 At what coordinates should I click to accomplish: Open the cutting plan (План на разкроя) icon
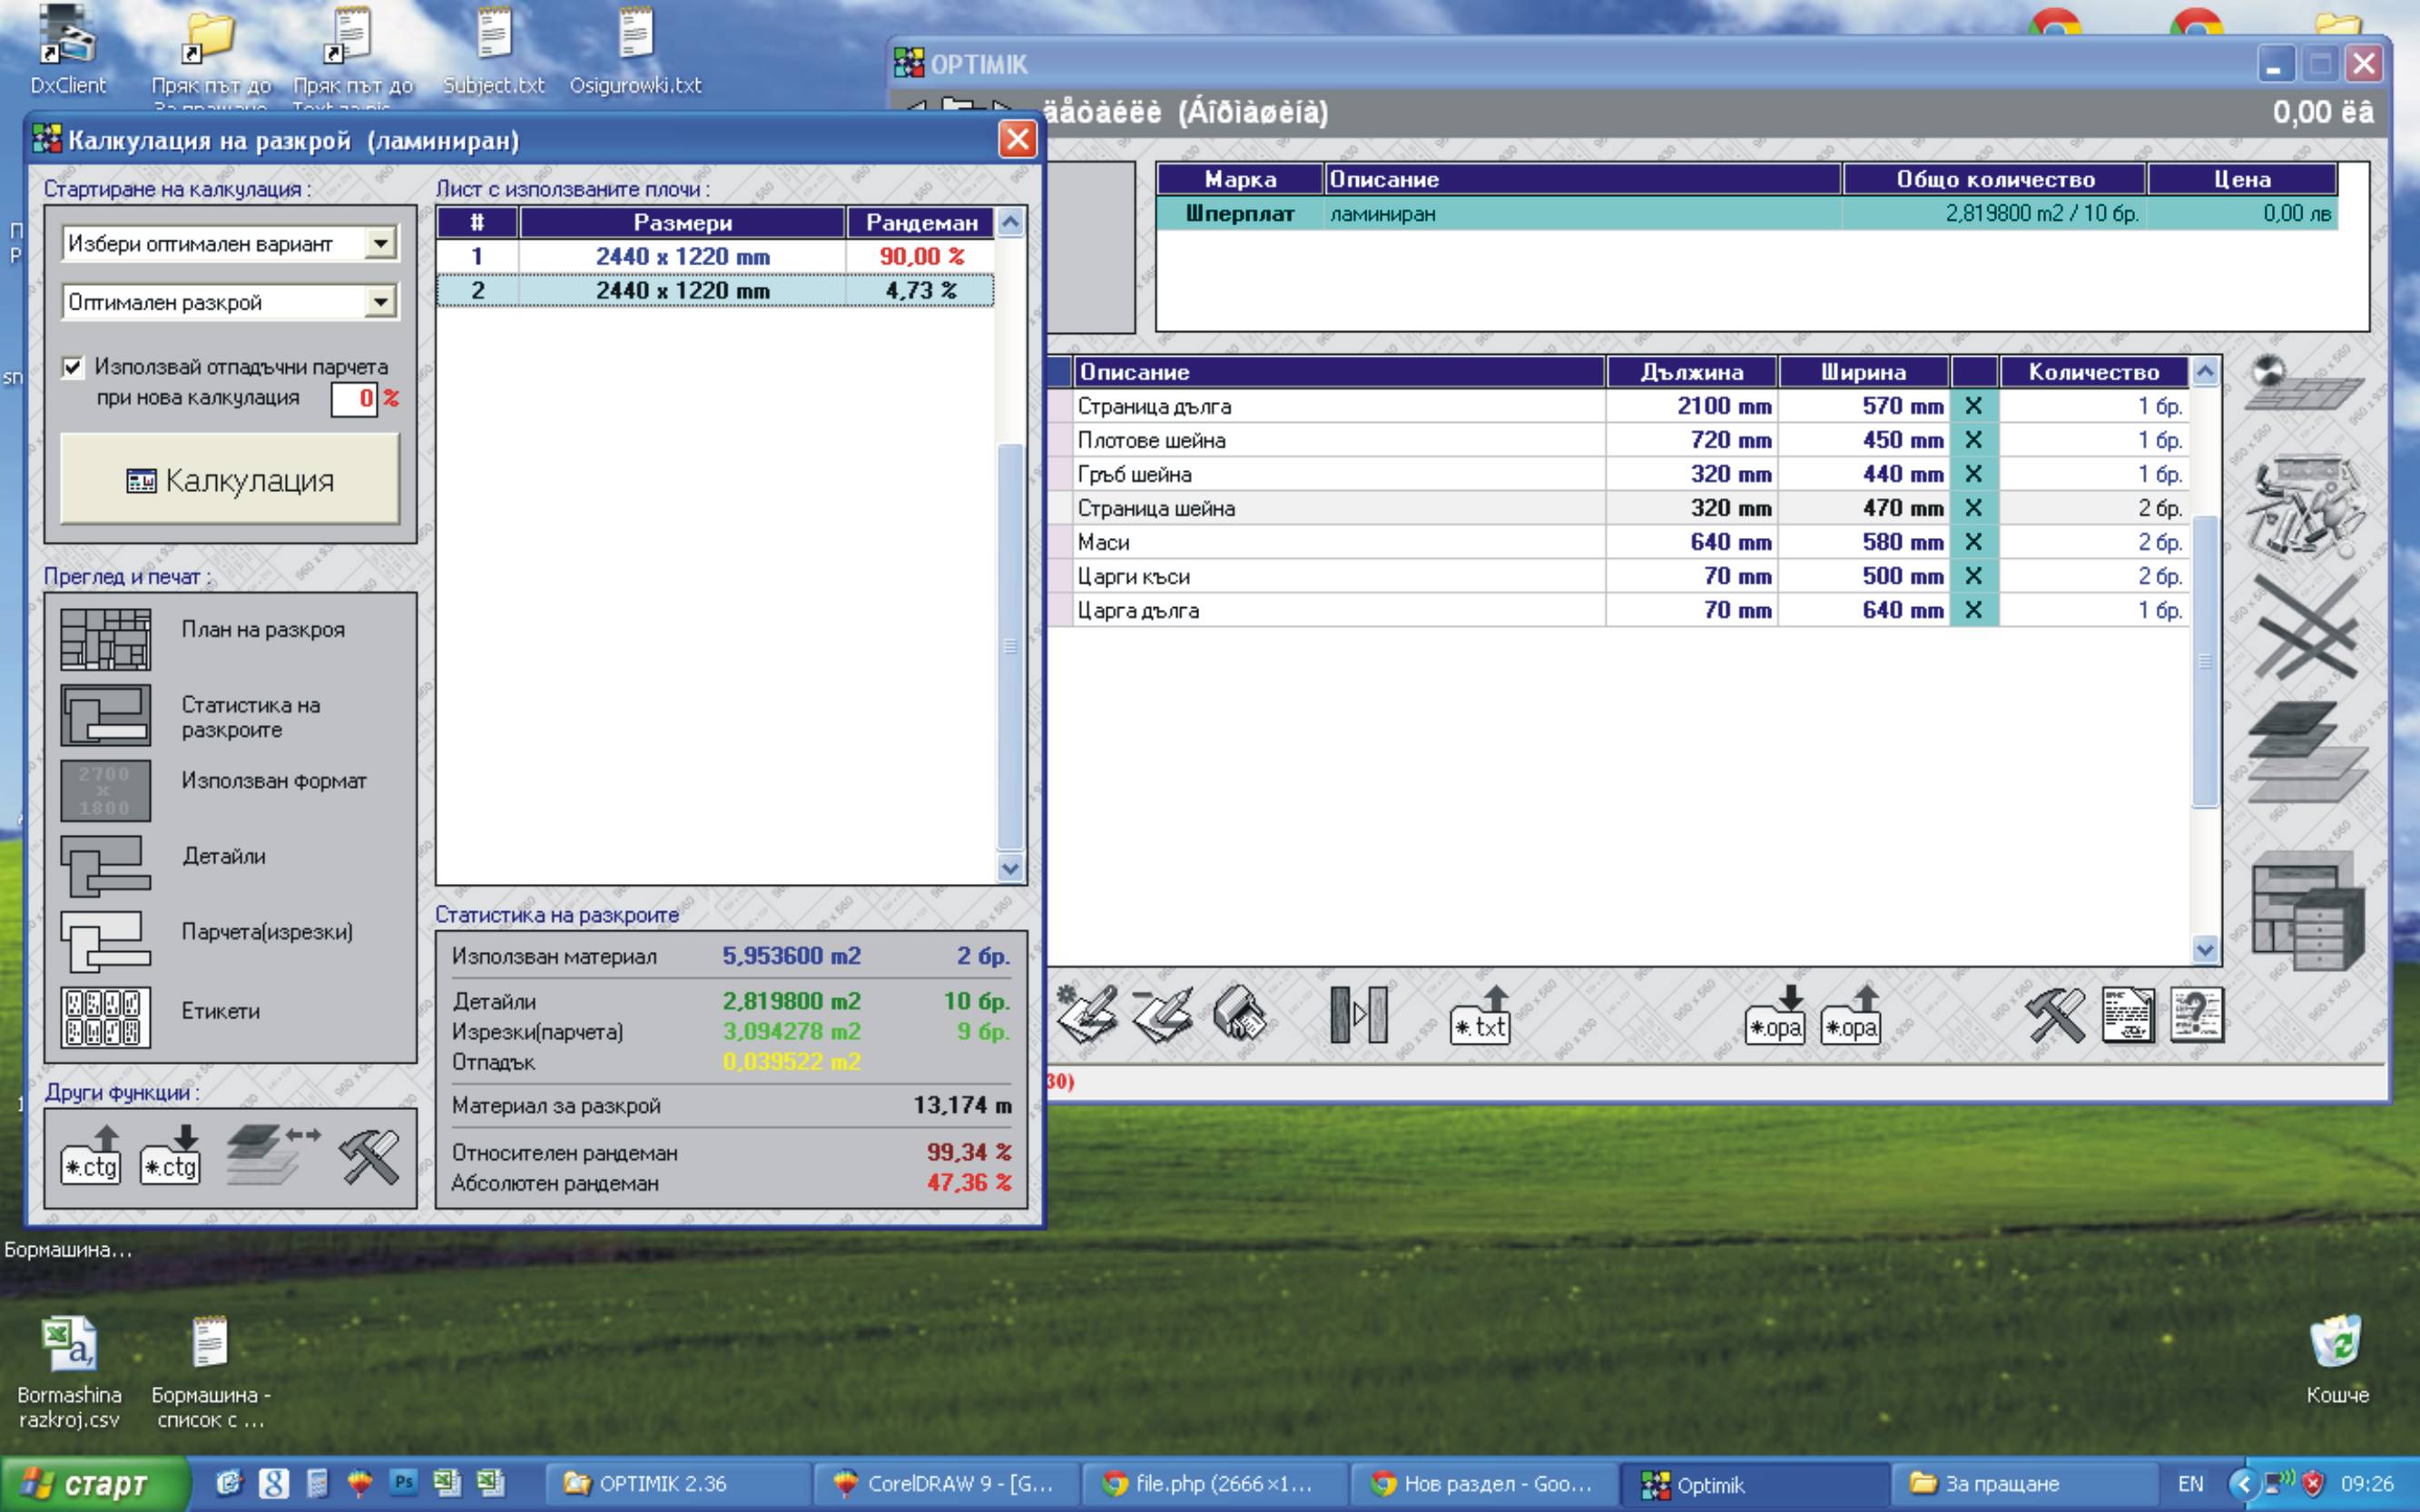(x=105, y=639)
